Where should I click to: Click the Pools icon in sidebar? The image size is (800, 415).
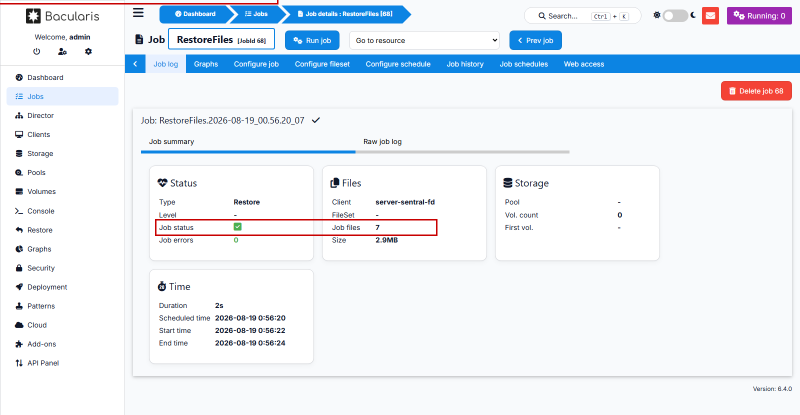19,173
